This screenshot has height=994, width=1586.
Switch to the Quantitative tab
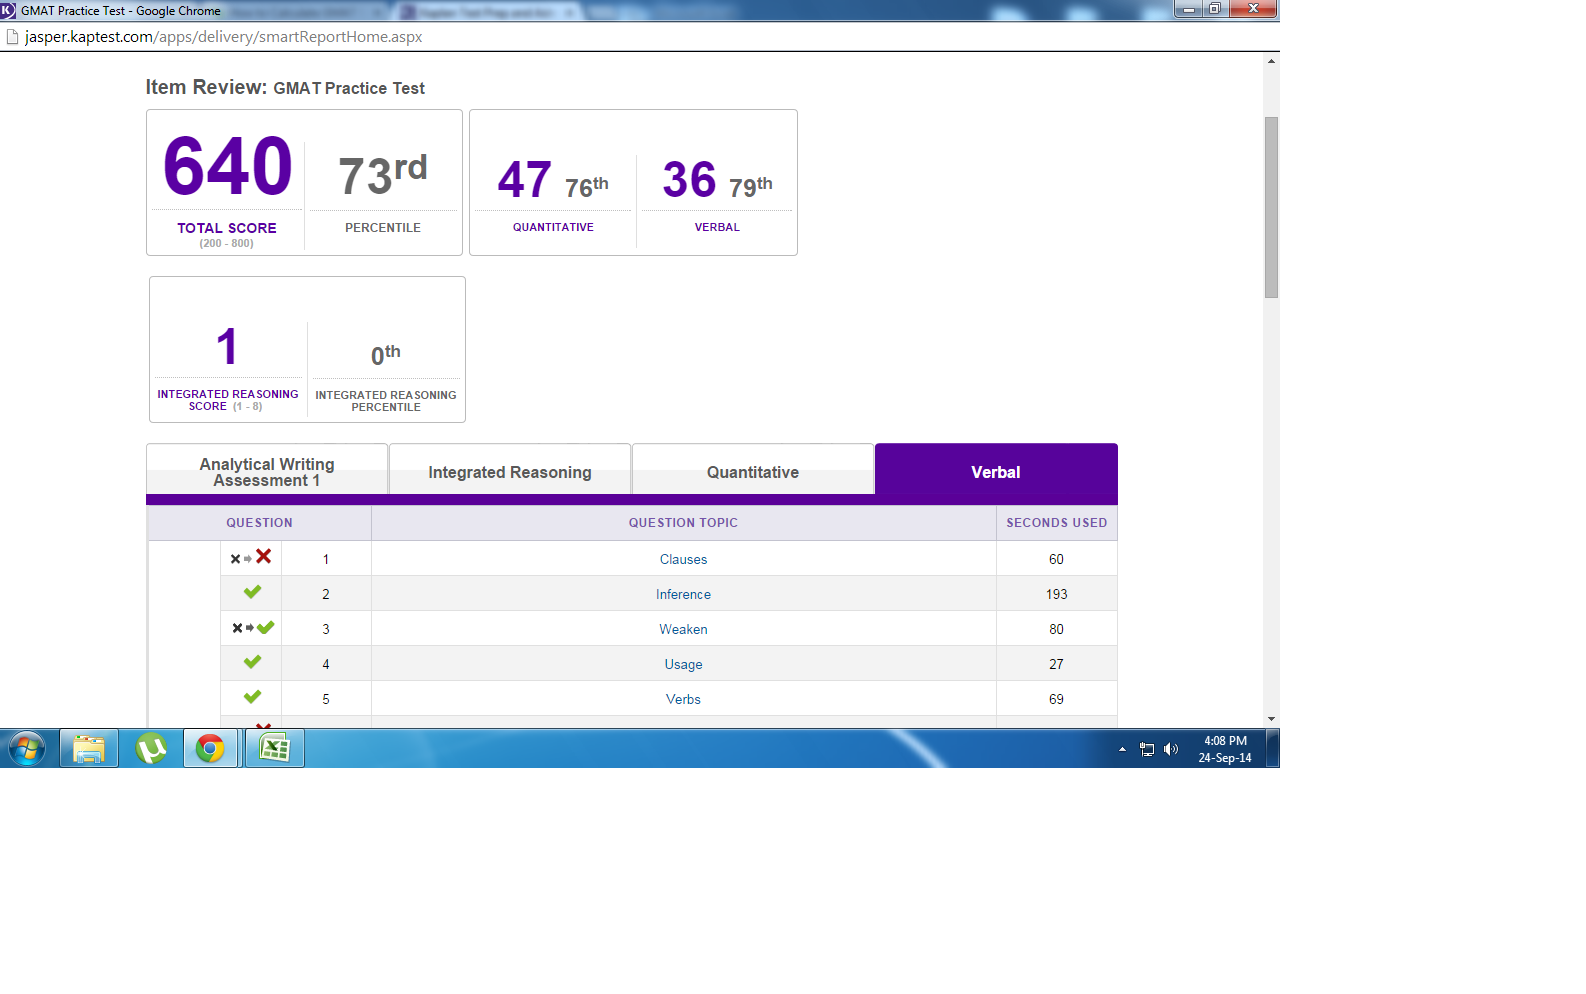(753, 471)
